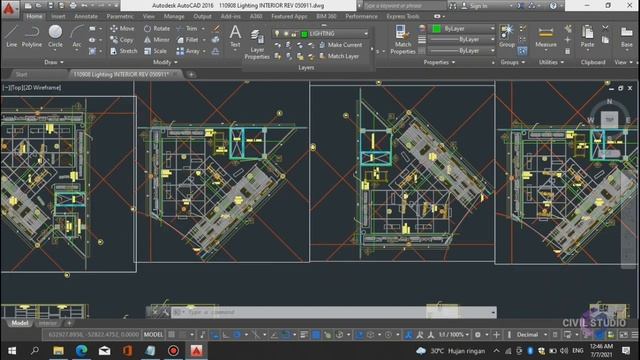Open the Annotate ribbon tab
The height and width of the screenshot is (360, 640).
coord(86,16)
